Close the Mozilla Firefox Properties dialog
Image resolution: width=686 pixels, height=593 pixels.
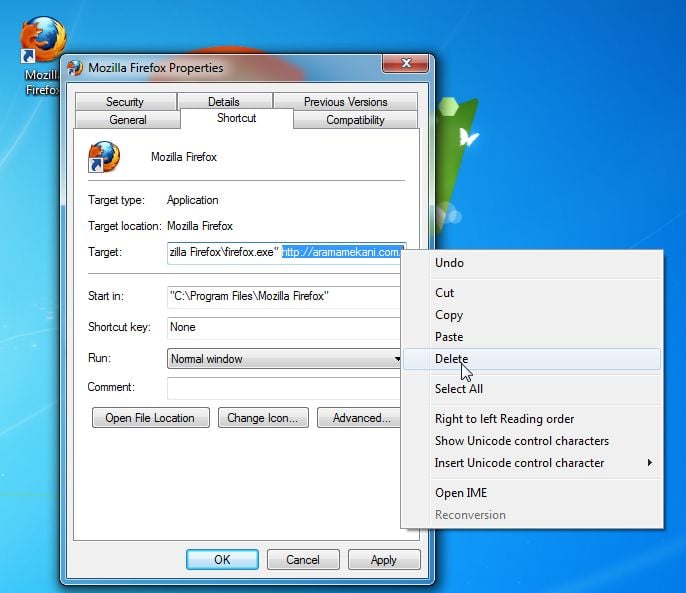(x=406, y=63)
